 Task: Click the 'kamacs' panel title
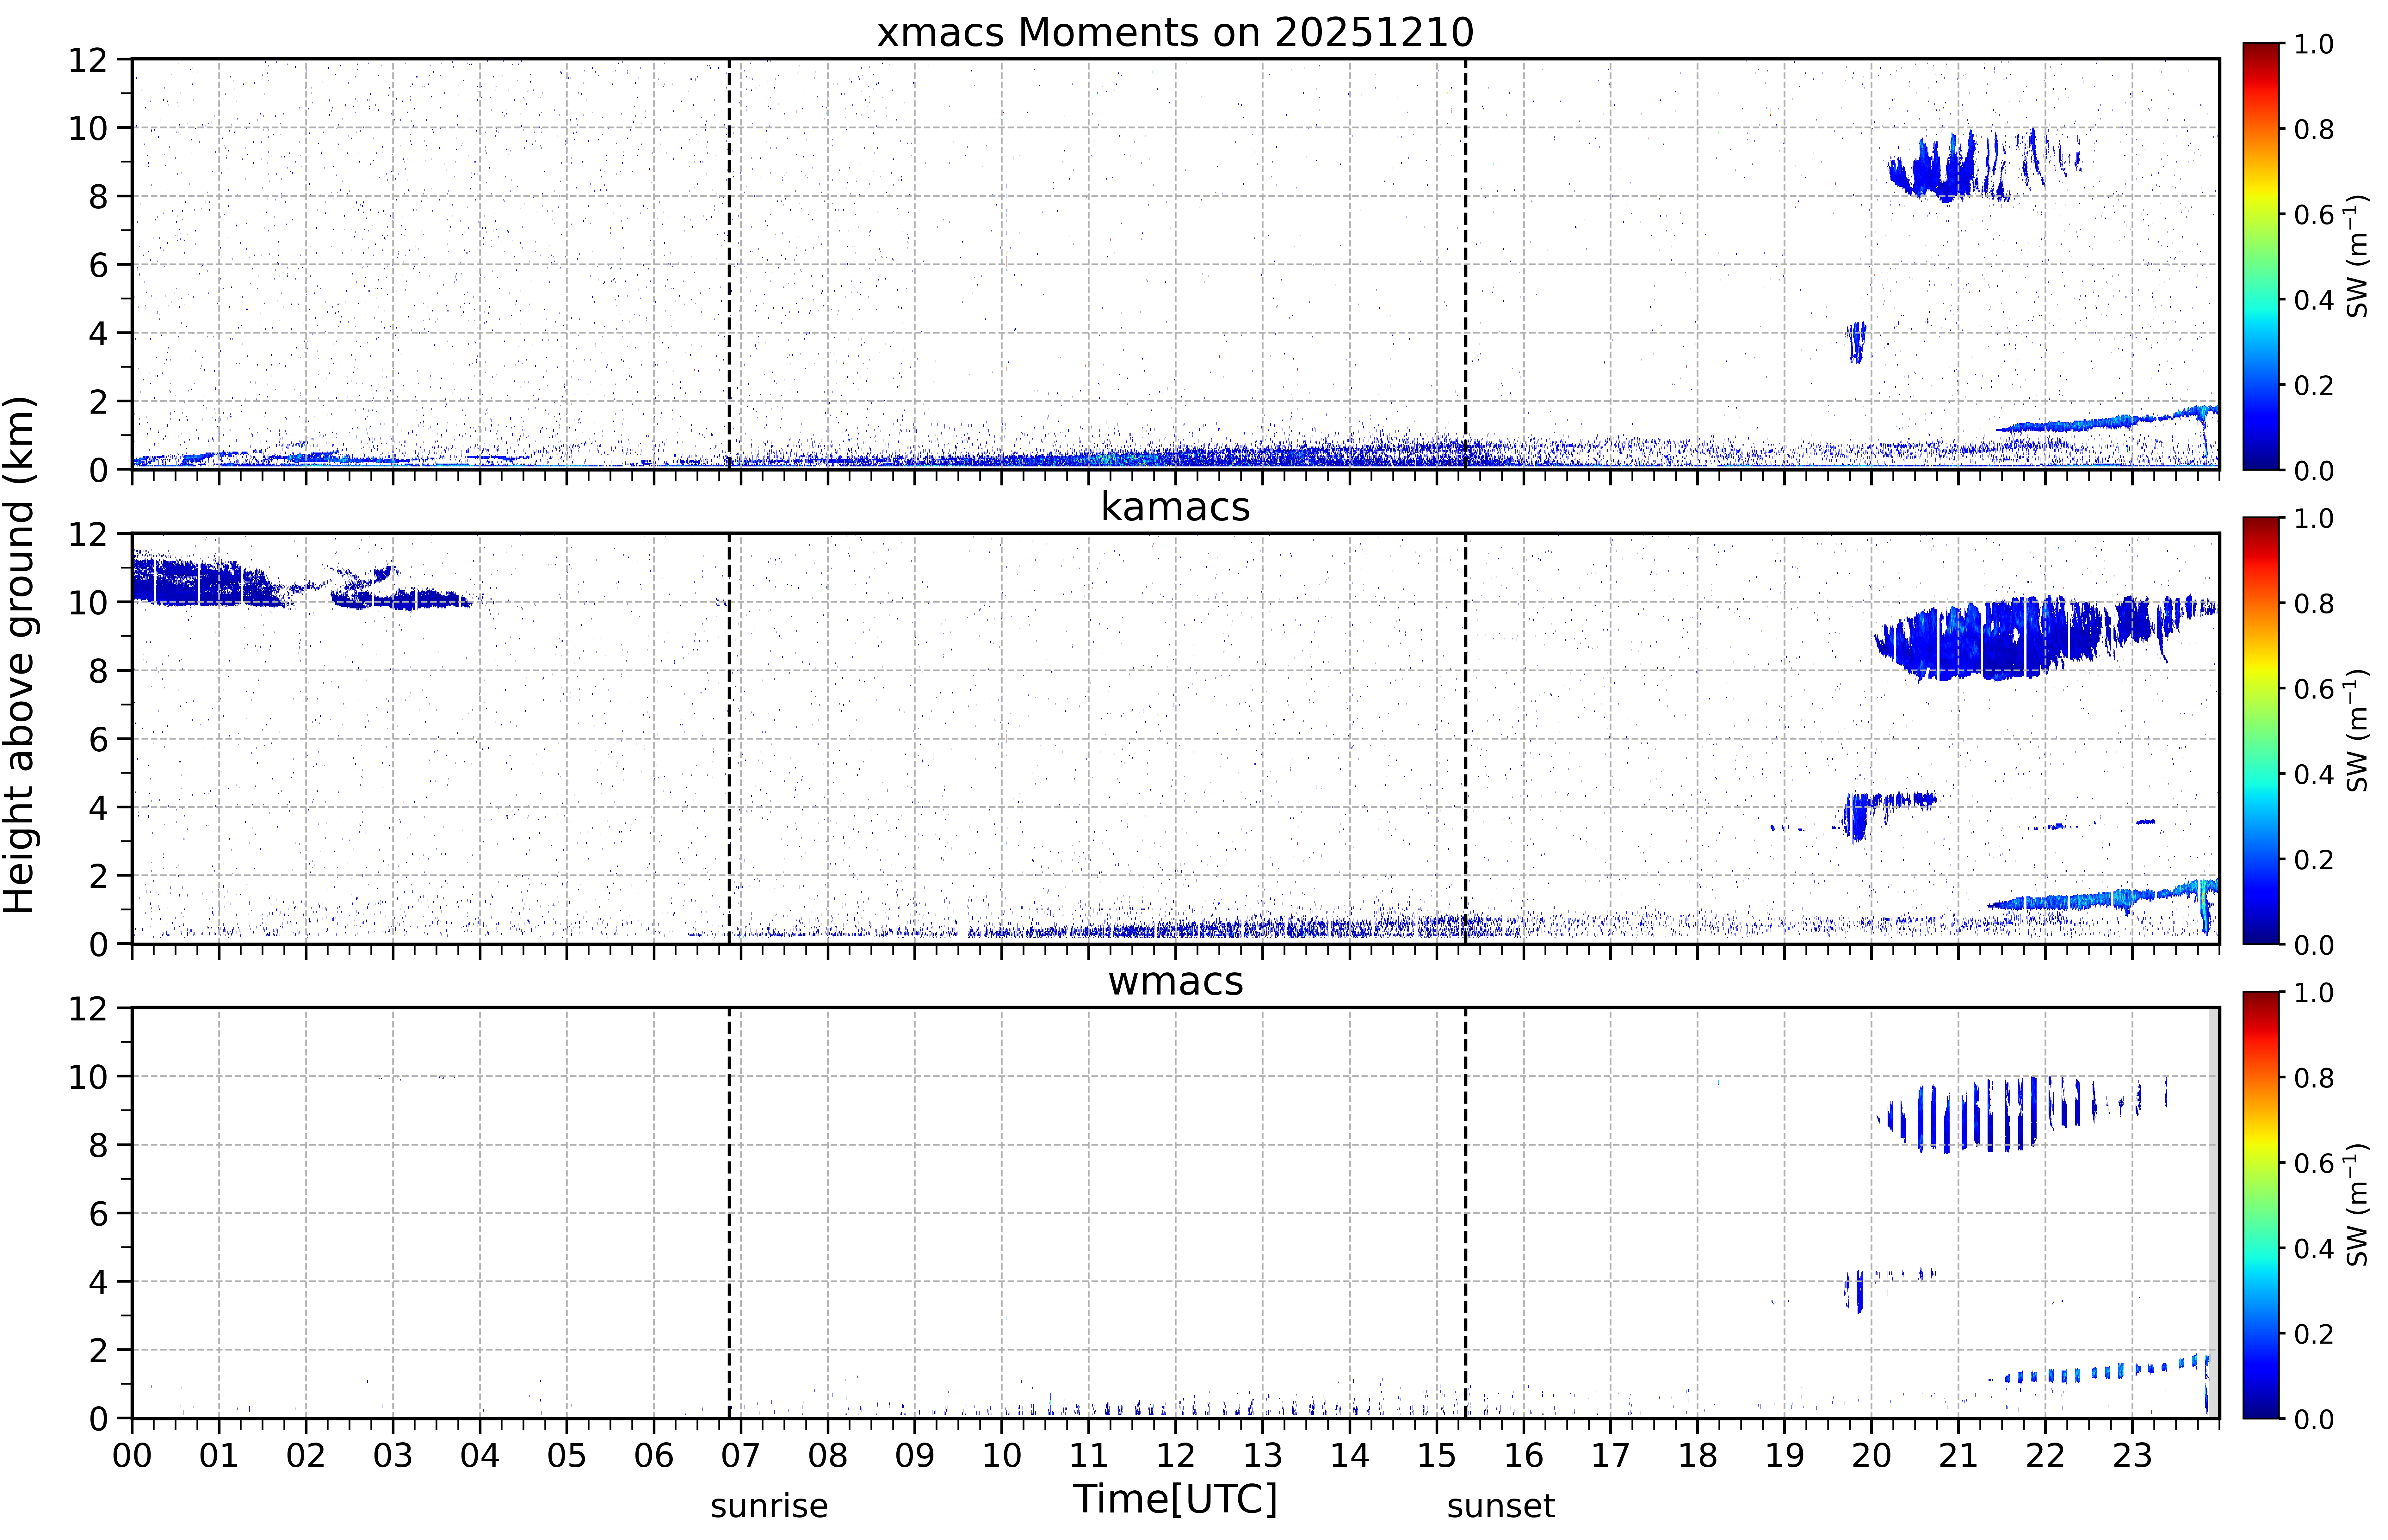1175,507
